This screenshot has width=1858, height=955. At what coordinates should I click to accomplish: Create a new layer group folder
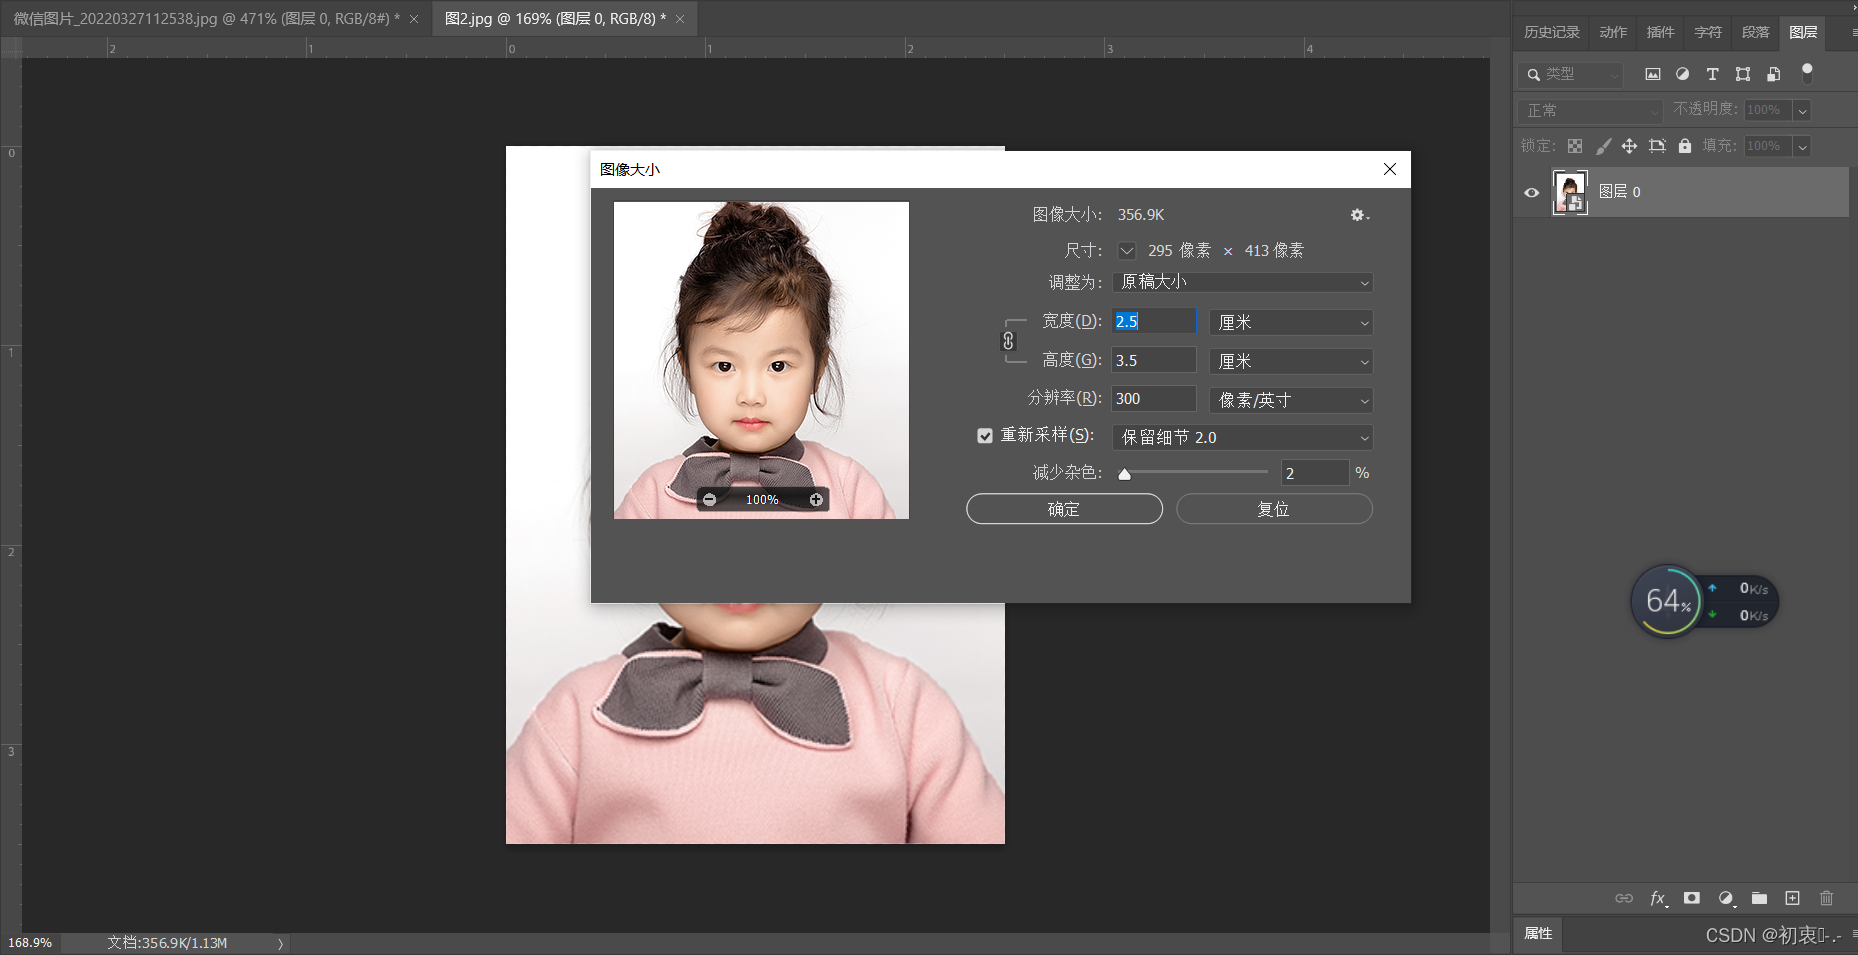[1759, 898]
